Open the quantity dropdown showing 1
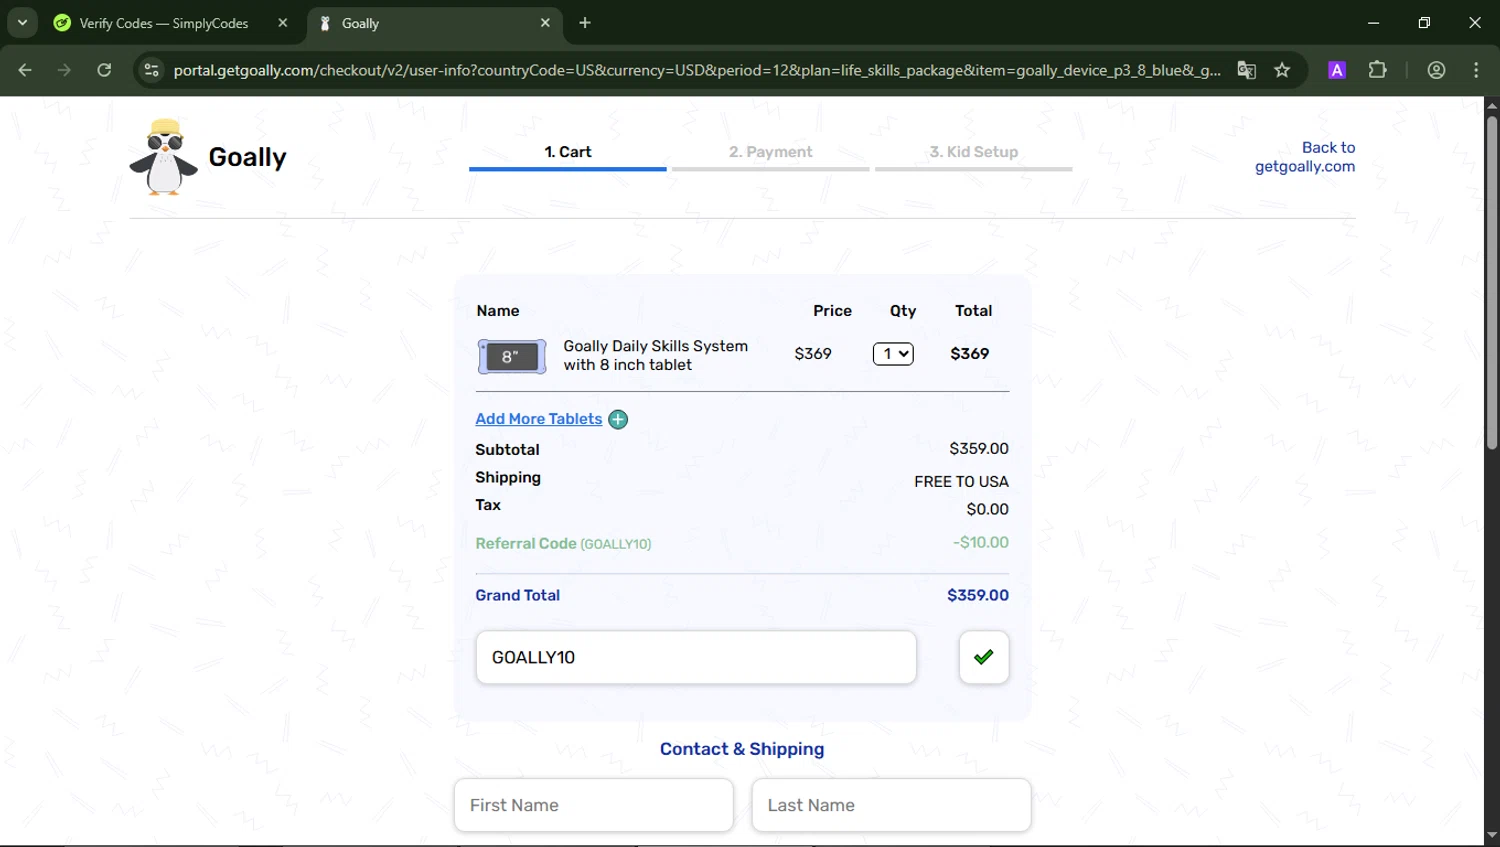Screen dimensions: 1500x847 click(893, 354)
